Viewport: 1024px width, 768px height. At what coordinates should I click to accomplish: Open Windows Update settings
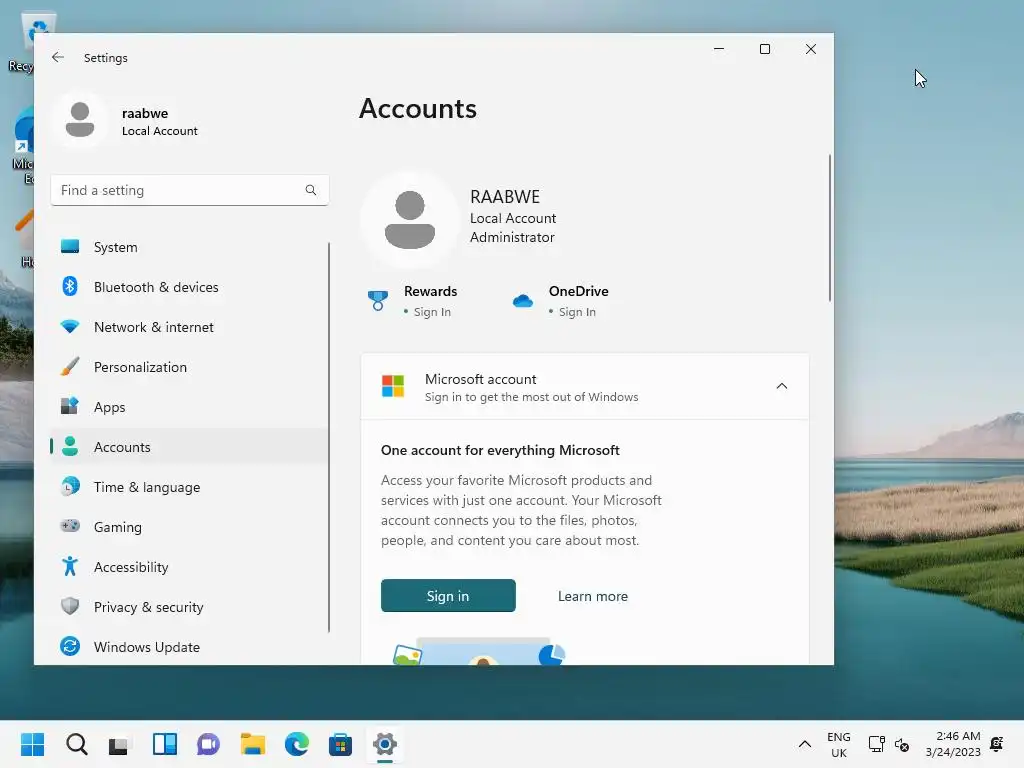(189, 647)
